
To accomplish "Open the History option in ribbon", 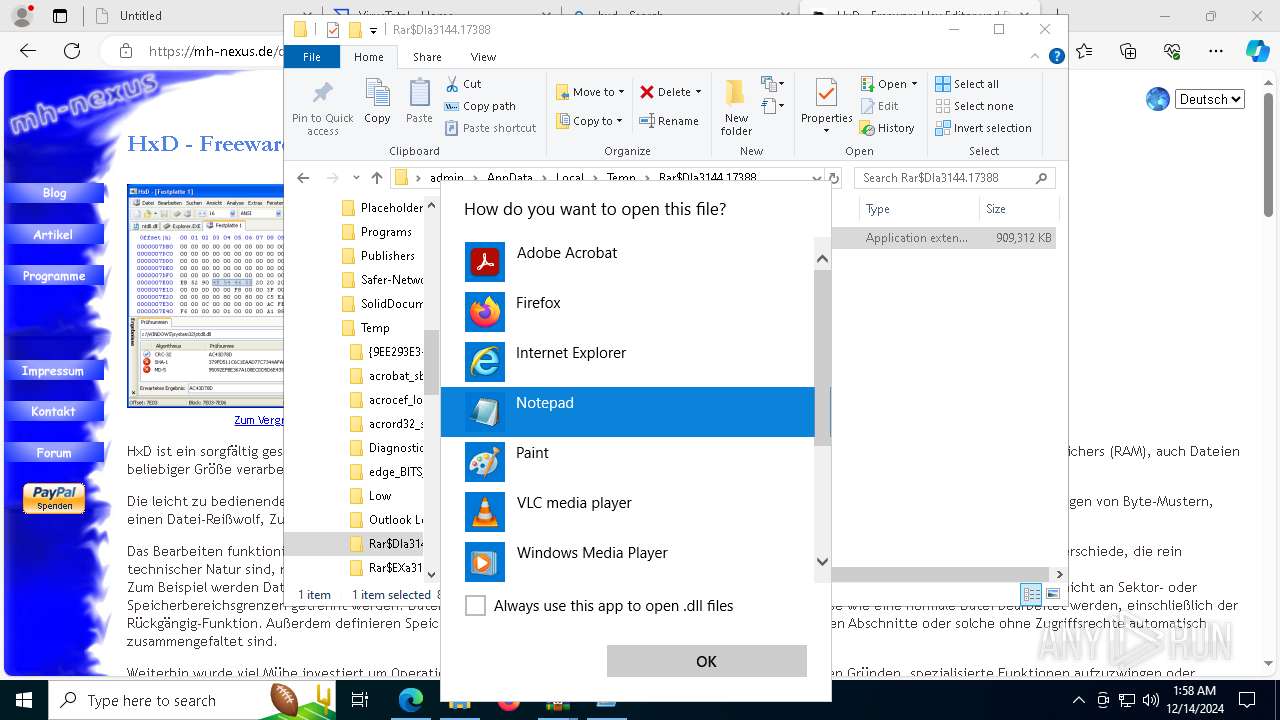I will (x=887, y=128).
